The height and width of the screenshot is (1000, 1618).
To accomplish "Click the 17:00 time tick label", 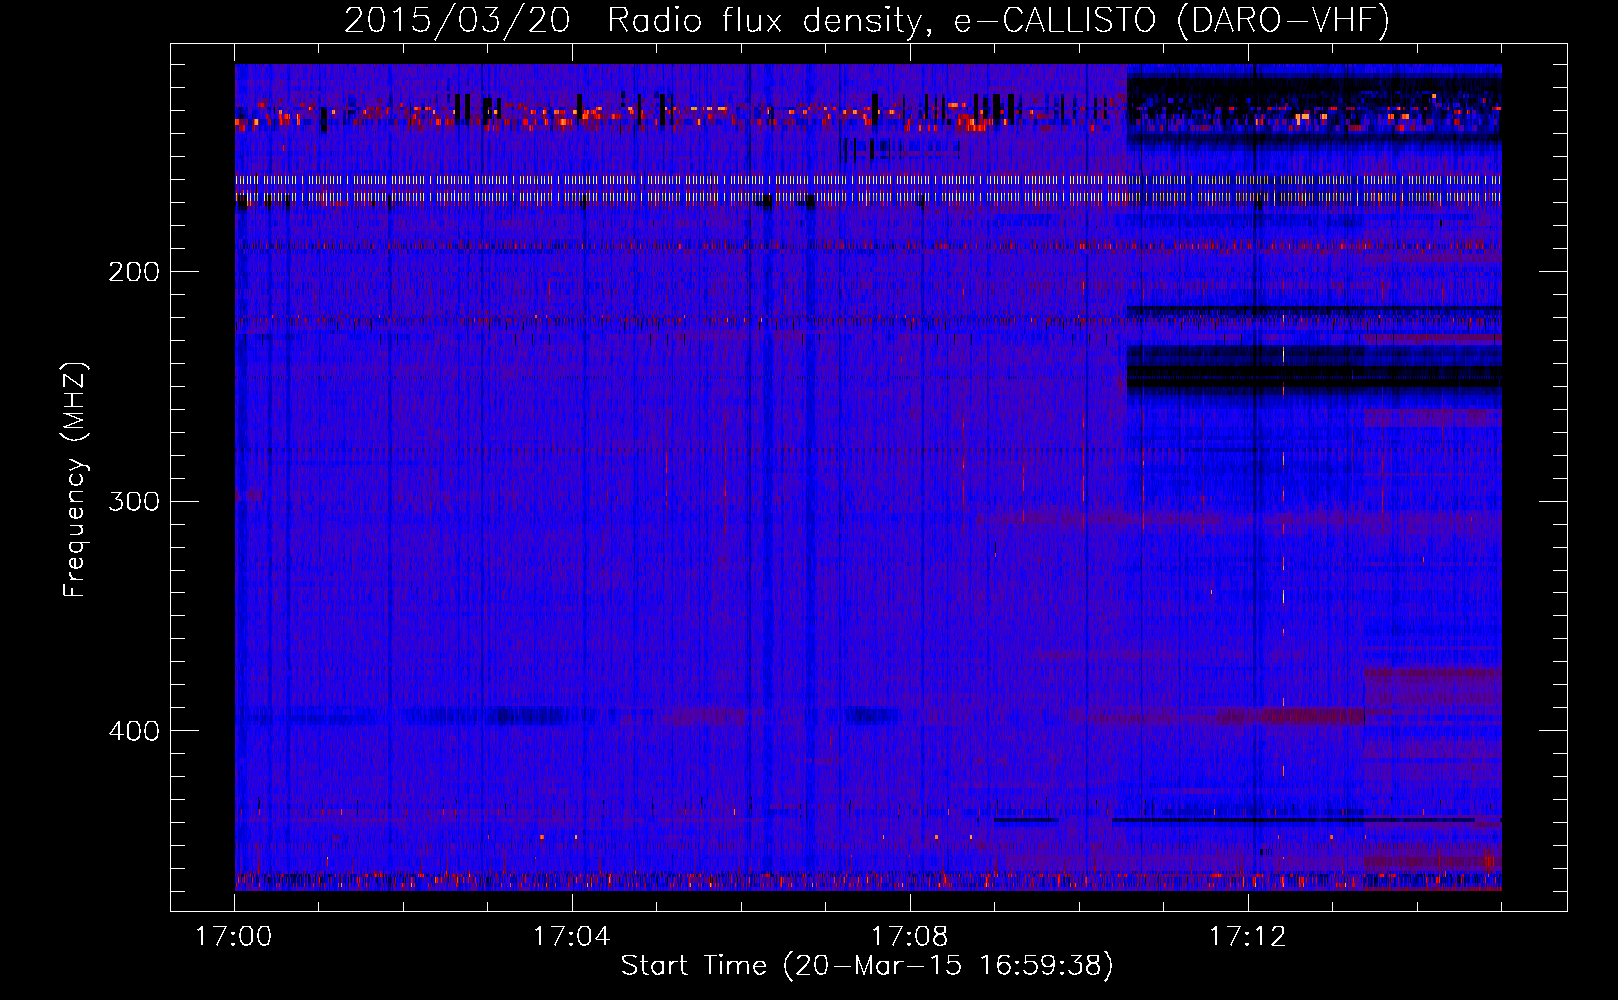I will click(234, 937).
